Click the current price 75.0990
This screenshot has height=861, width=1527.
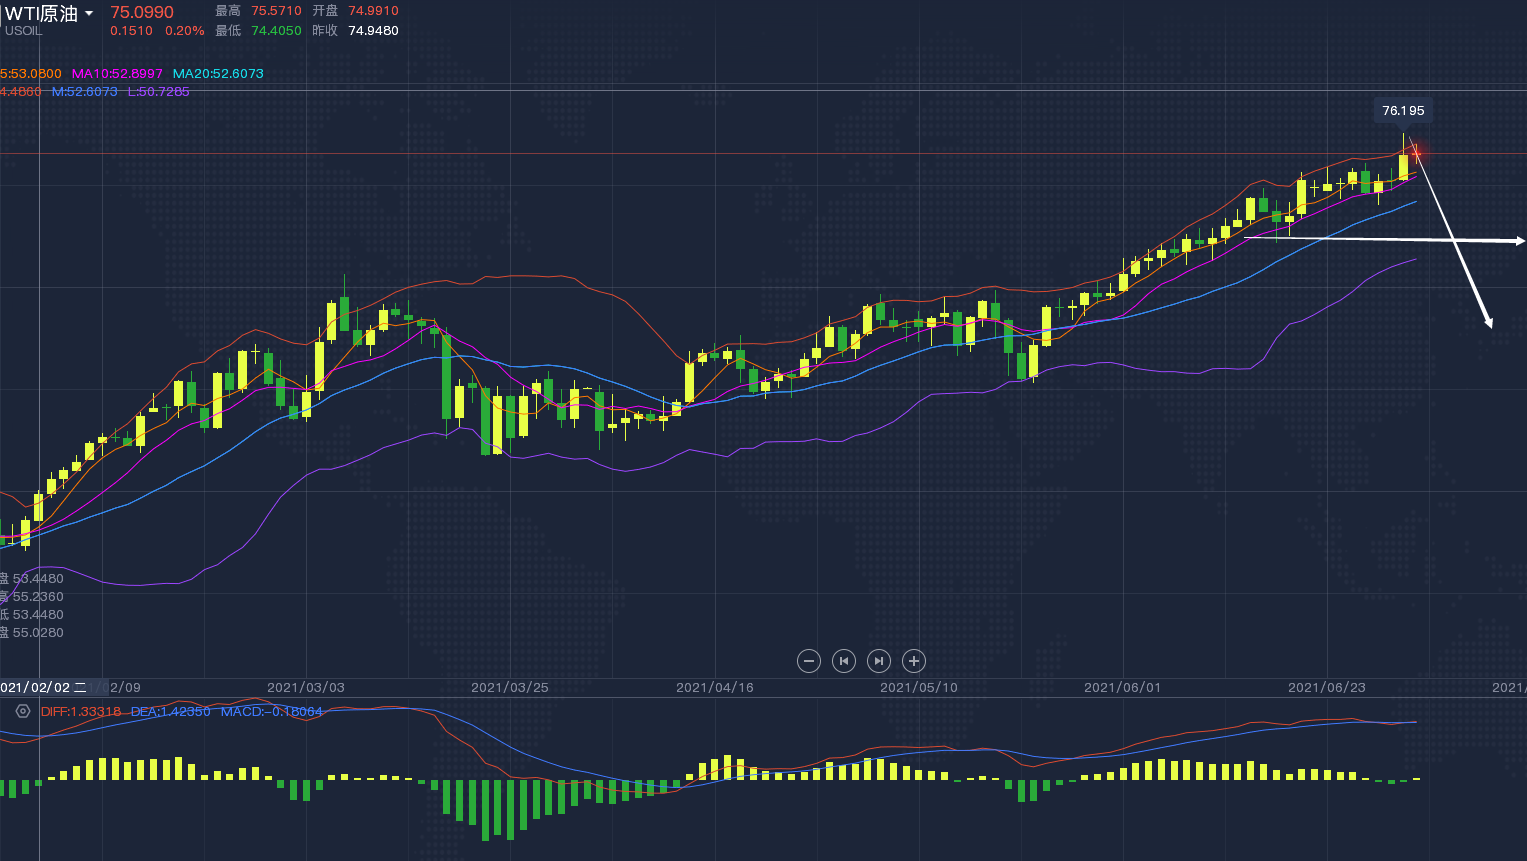142,12
